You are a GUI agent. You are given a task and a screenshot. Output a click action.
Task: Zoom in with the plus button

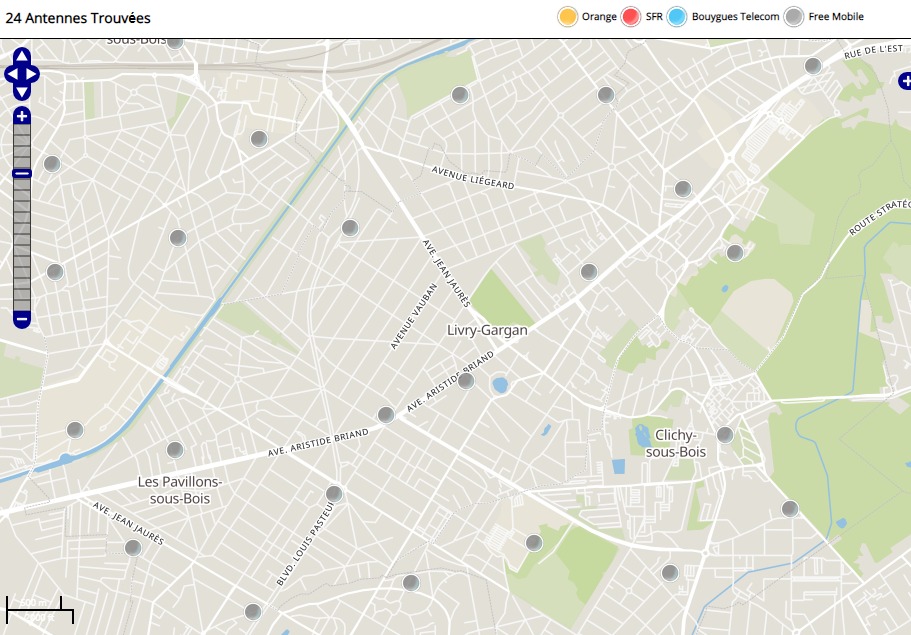[22, 117]
